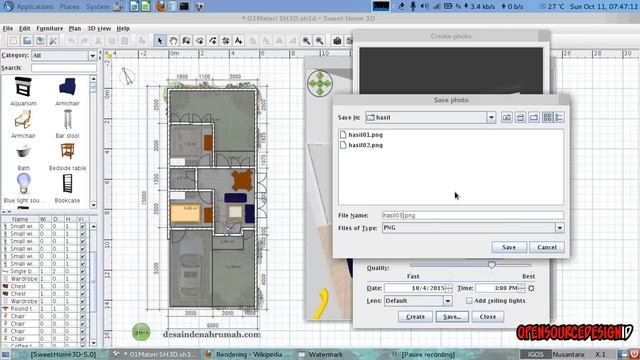This screenshot has height=360, width=640.
Task: Click Create New Folder icon in Save photo
Action: tap(534, 118)
